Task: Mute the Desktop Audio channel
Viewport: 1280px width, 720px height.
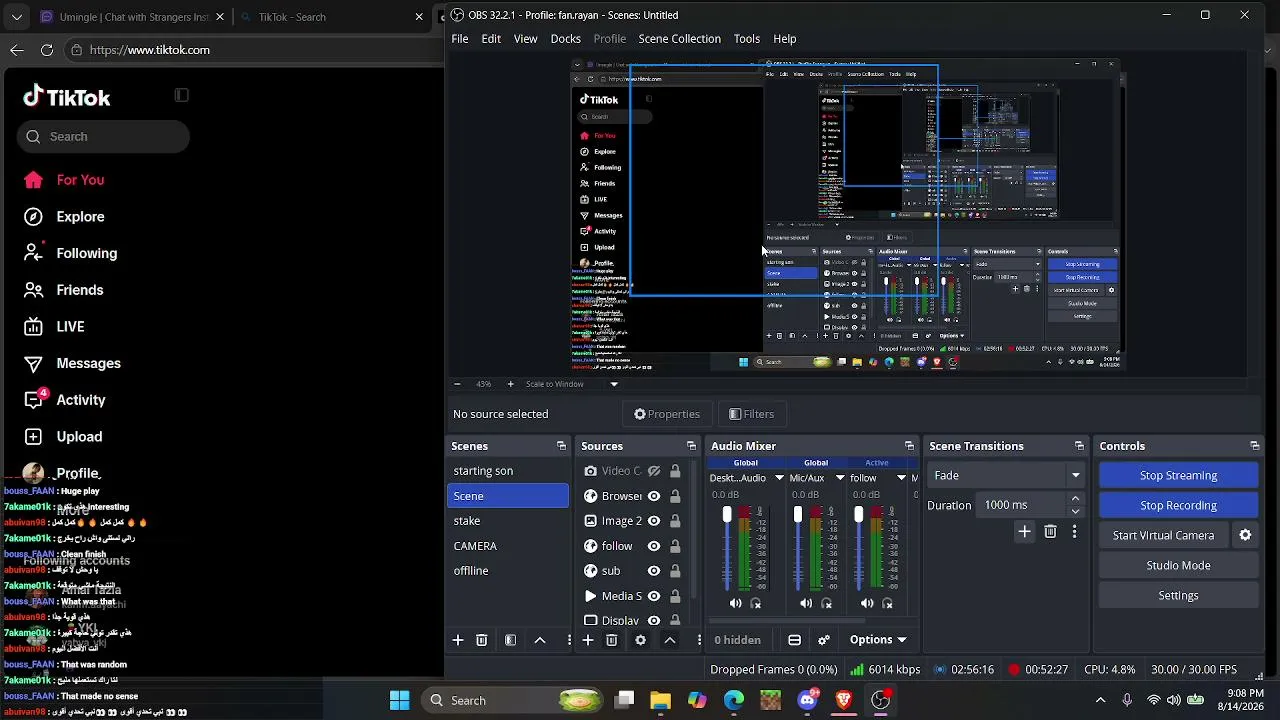Action: [x=736, y=603]
